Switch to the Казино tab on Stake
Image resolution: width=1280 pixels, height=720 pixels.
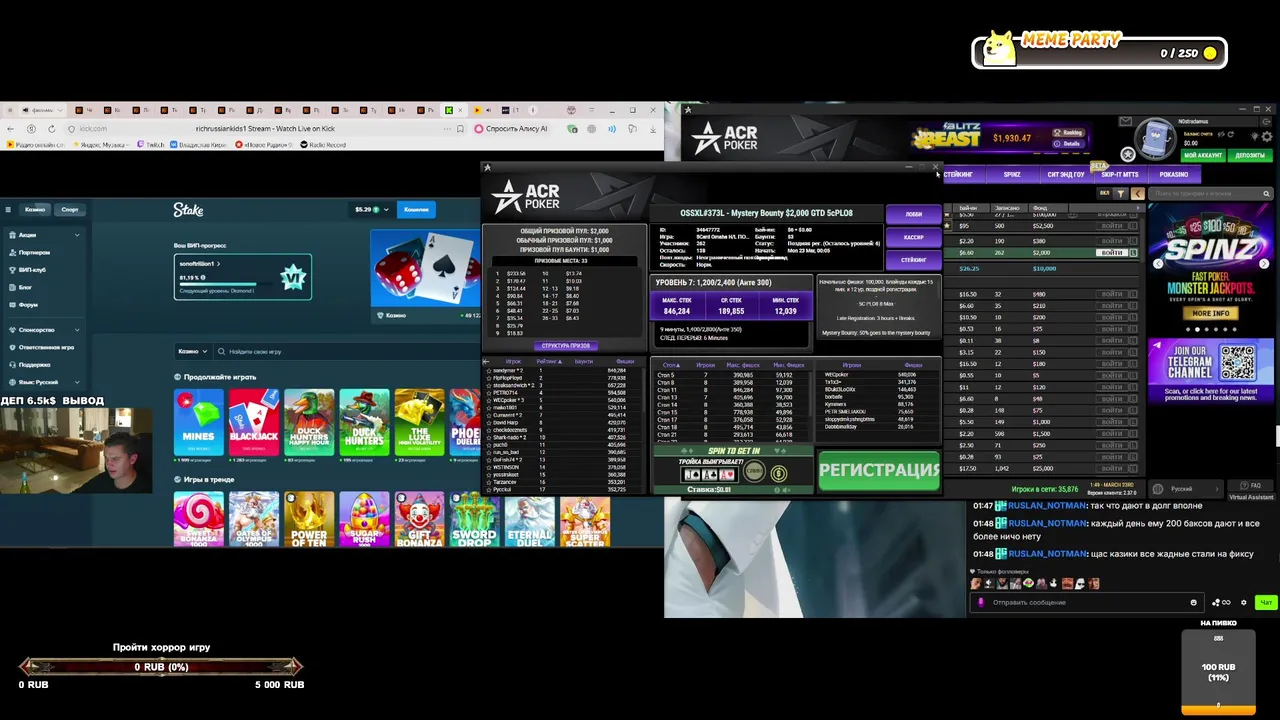(x=35, y=210)
